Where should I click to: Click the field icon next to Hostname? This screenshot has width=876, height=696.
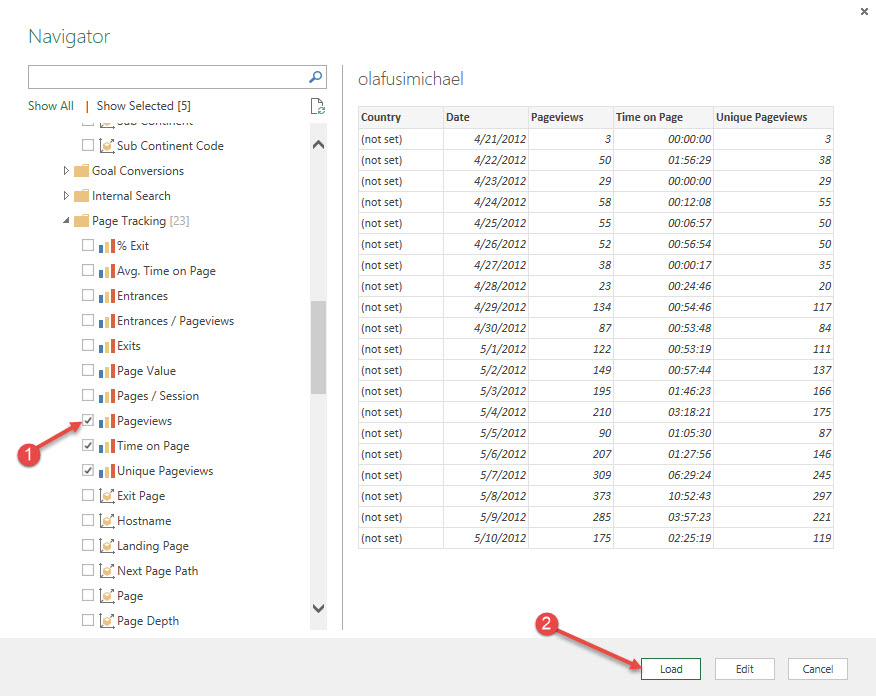coord(106,520)
